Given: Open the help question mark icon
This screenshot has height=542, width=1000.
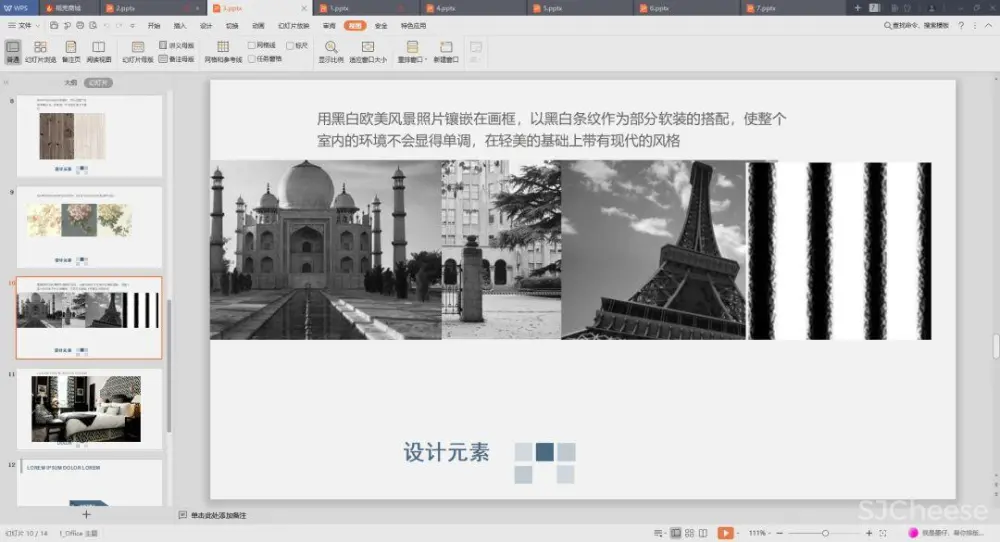Looking at the screenshot, I should pyautogui.click(x=961, y=26).
